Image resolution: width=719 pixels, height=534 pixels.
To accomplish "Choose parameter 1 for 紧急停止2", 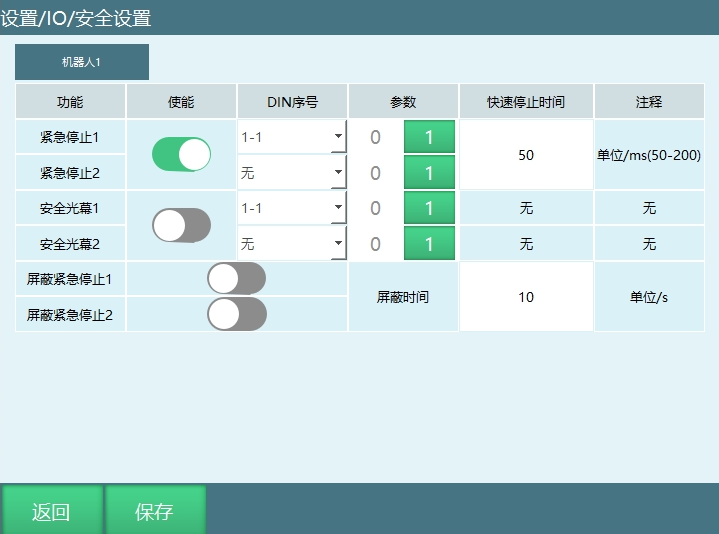I will click(429, 173).
